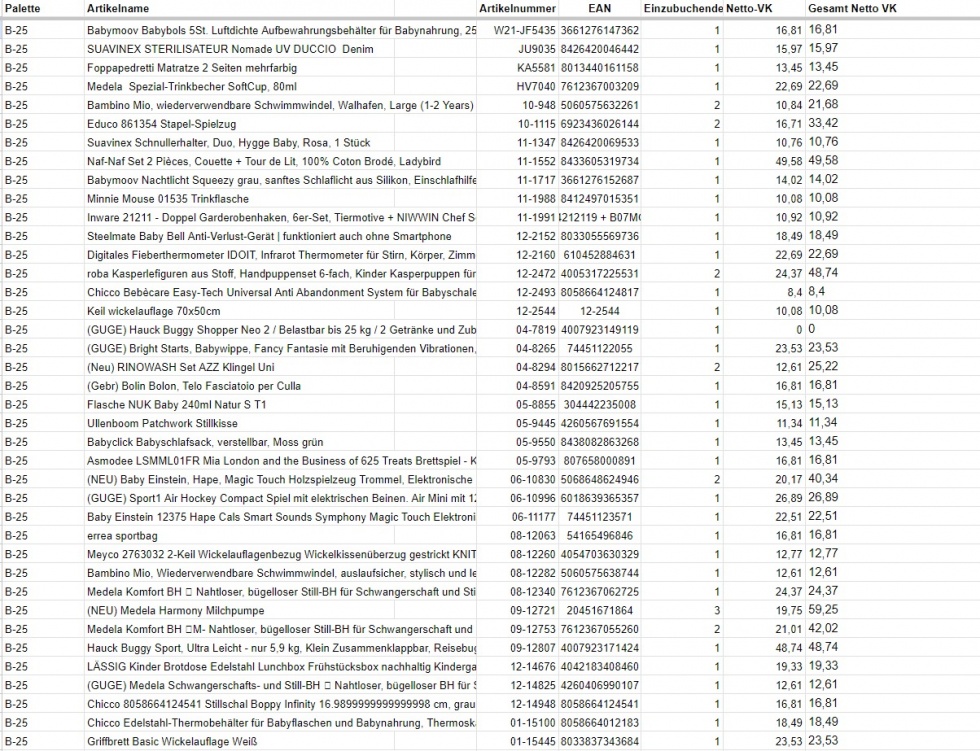Click (Gebr) Bolin Bolon, Telo Fasciatoio

click(194, 386)
